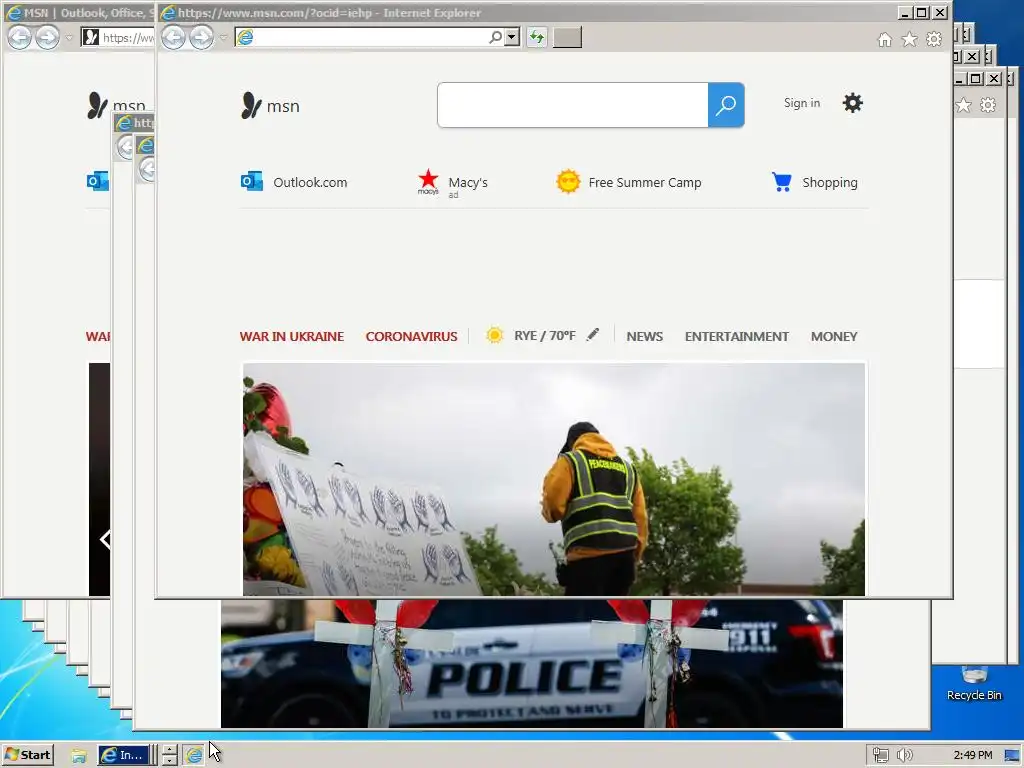Click the gray stop button beside refresh
The image size is (1024, 768).
pos(567,37)
